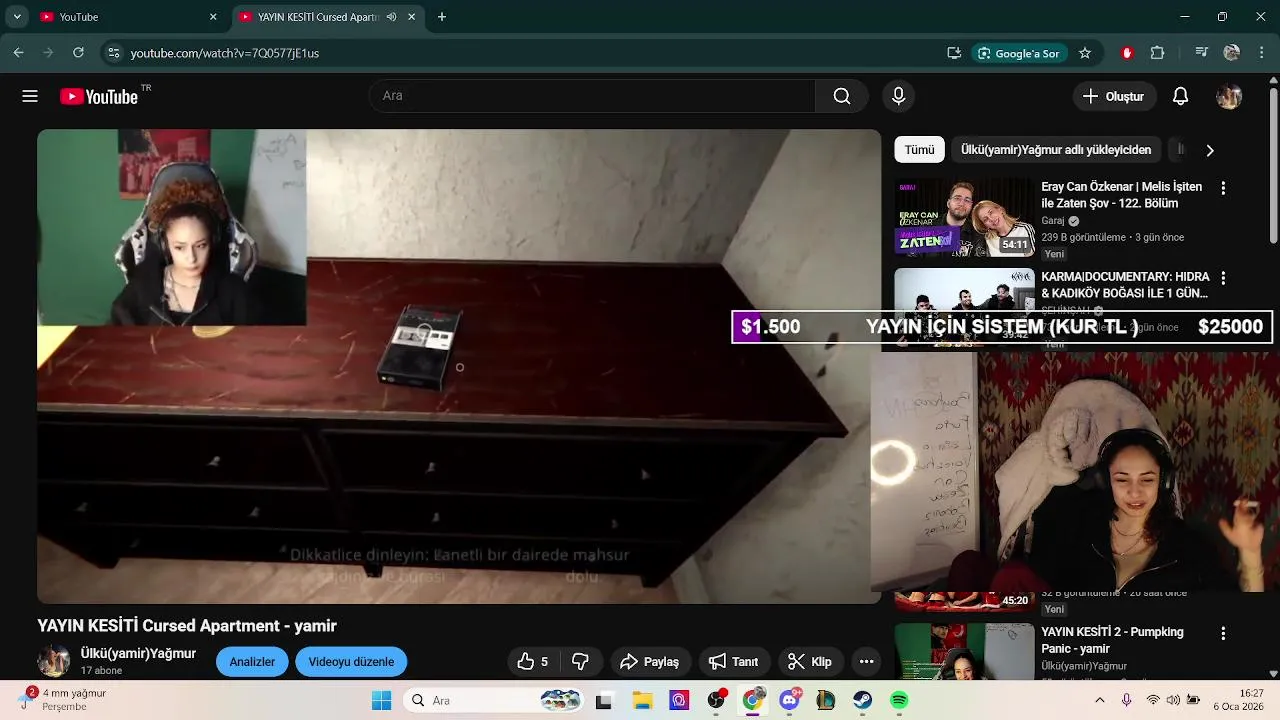The image size is (1280, 720).
Task: Open the Windows Start menu
Action: pyautogui.click(x=381, y=700)
